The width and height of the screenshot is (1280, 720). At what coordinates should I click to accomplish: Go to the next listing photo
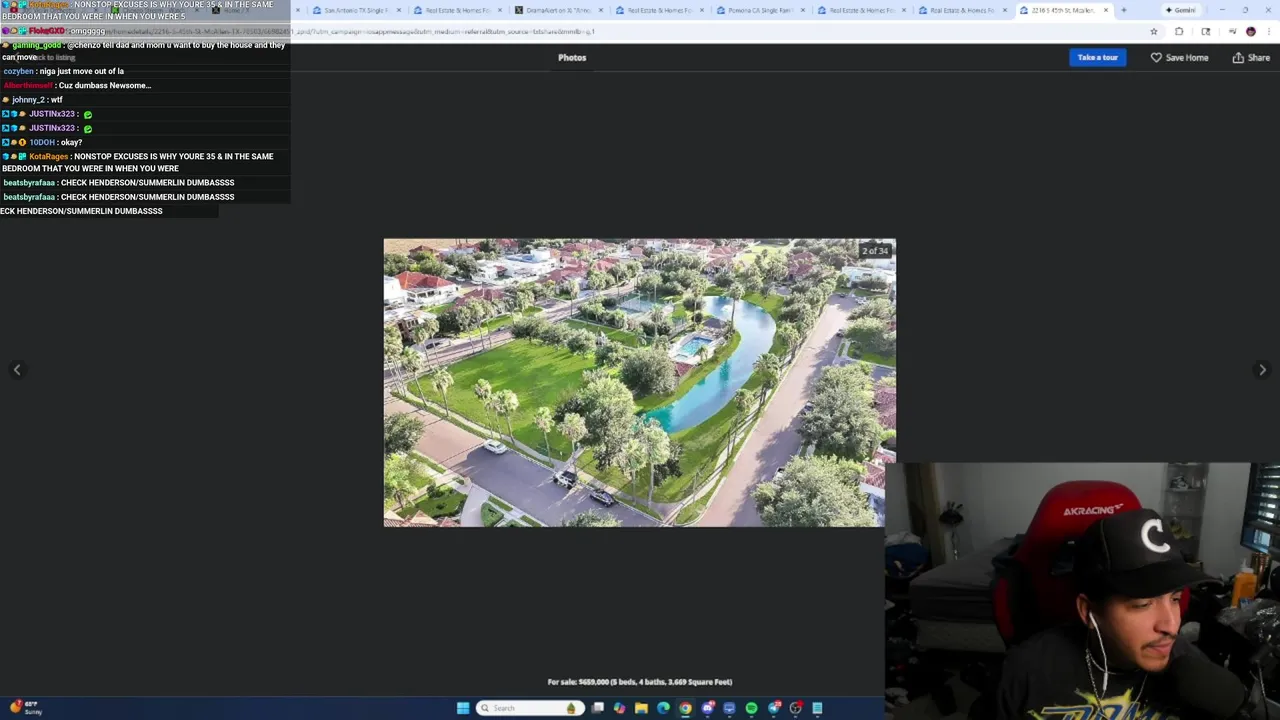[1262, 370]
